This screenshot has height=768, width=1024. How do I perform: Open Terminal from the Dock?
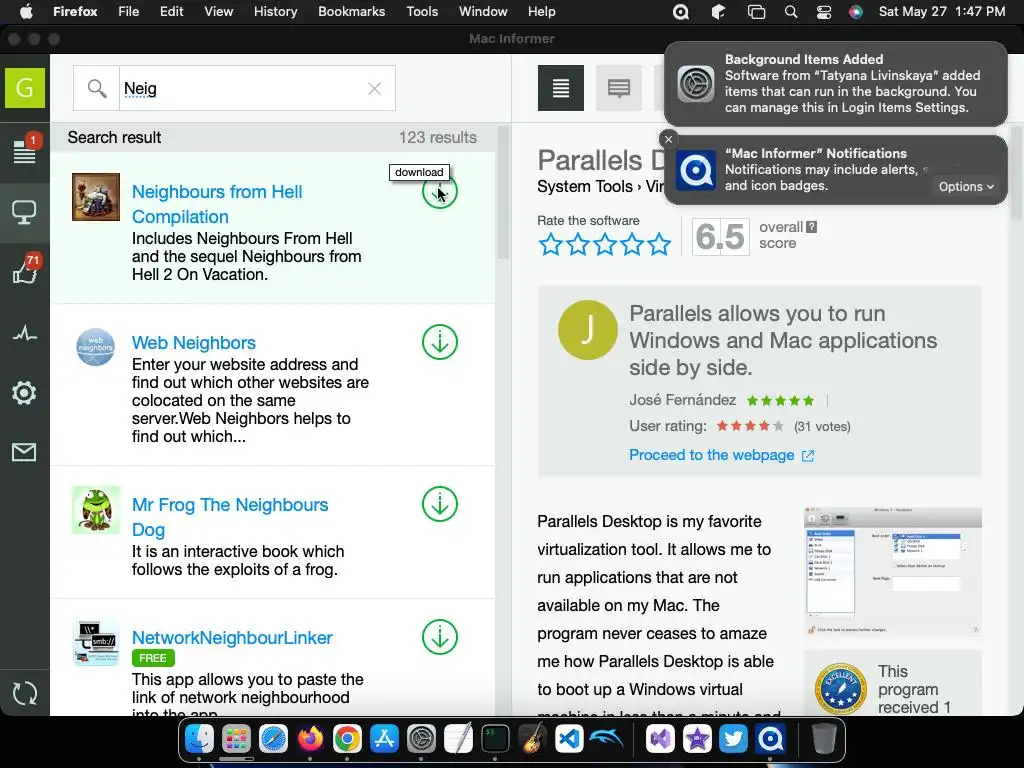pos(495,739)
